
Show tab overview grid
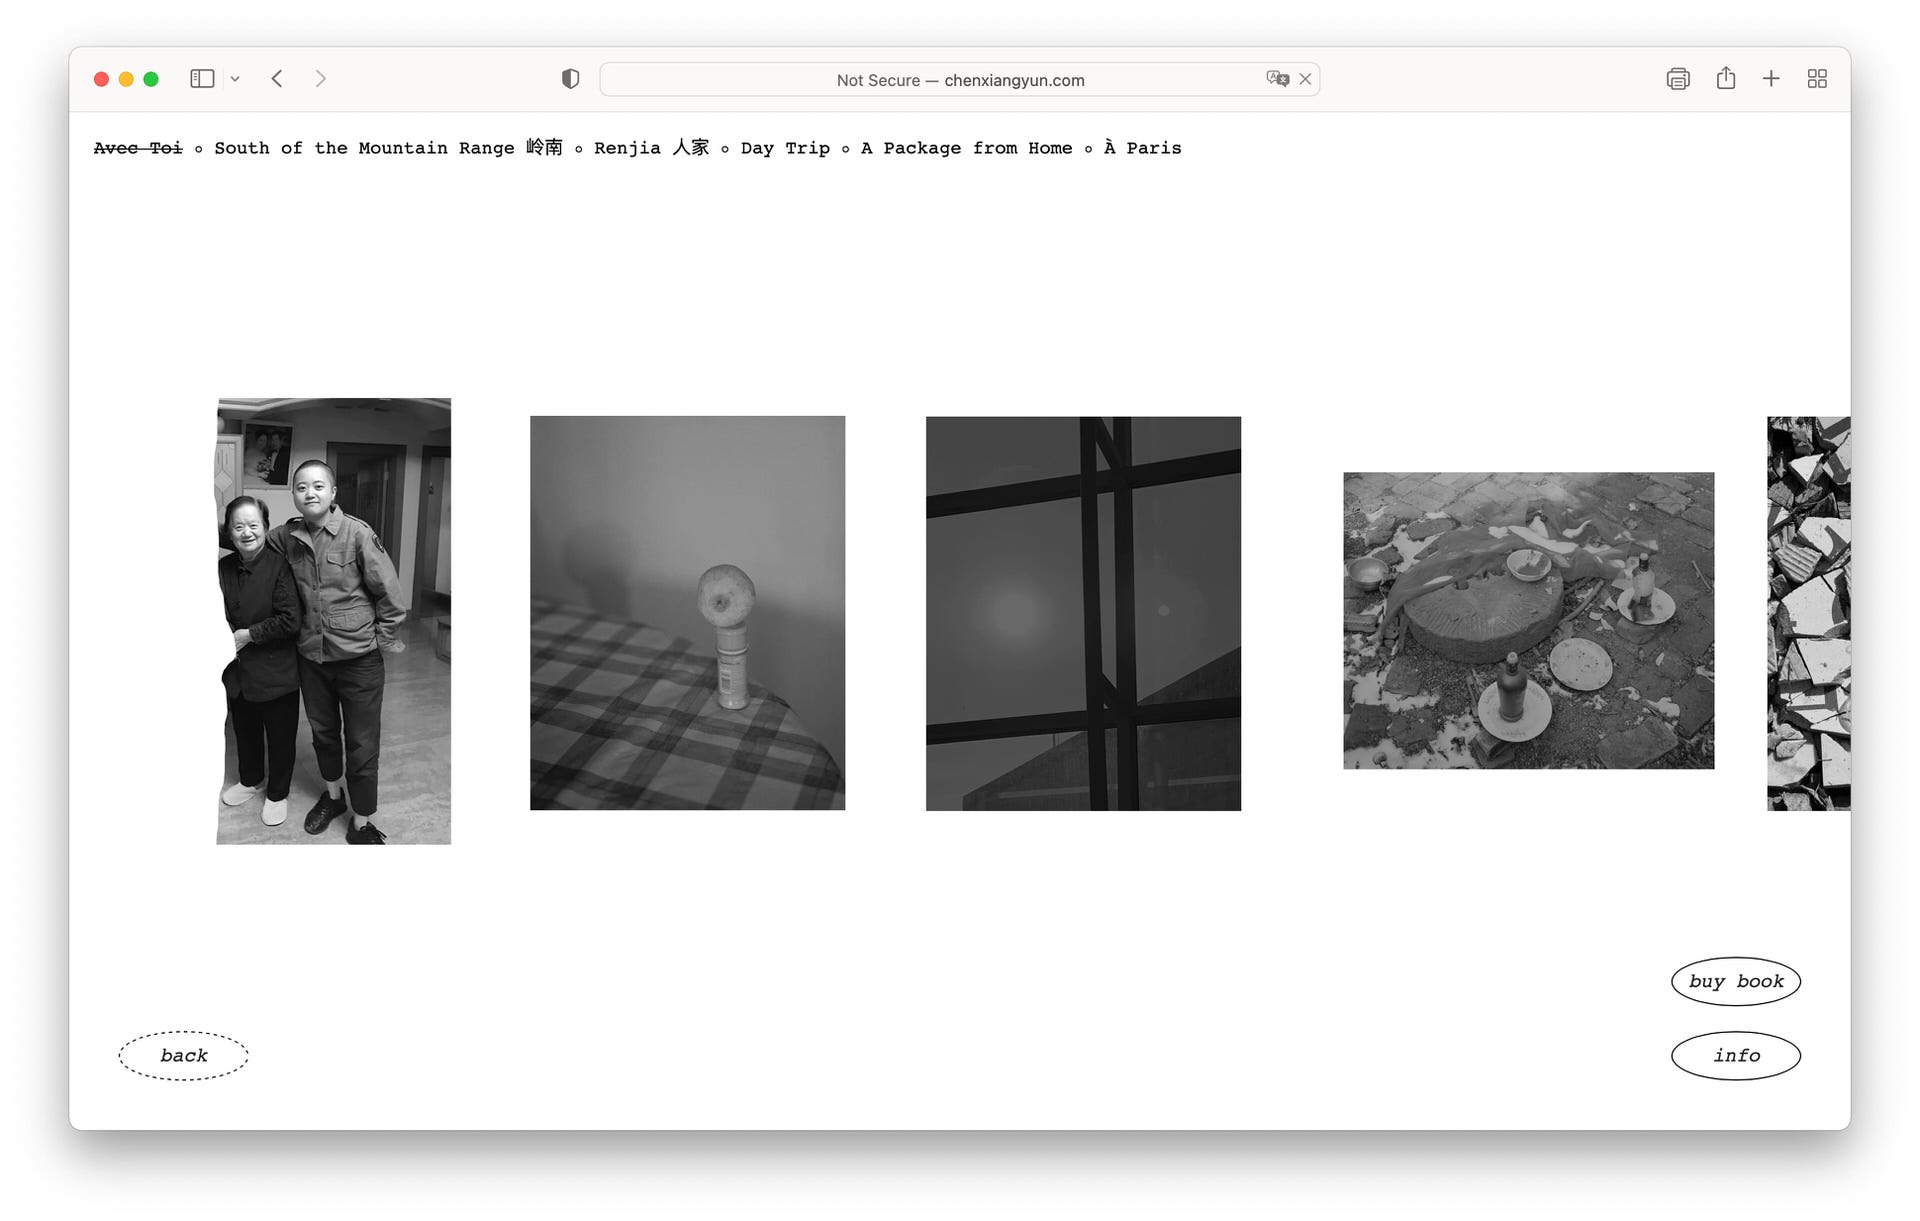point(1817,79)
